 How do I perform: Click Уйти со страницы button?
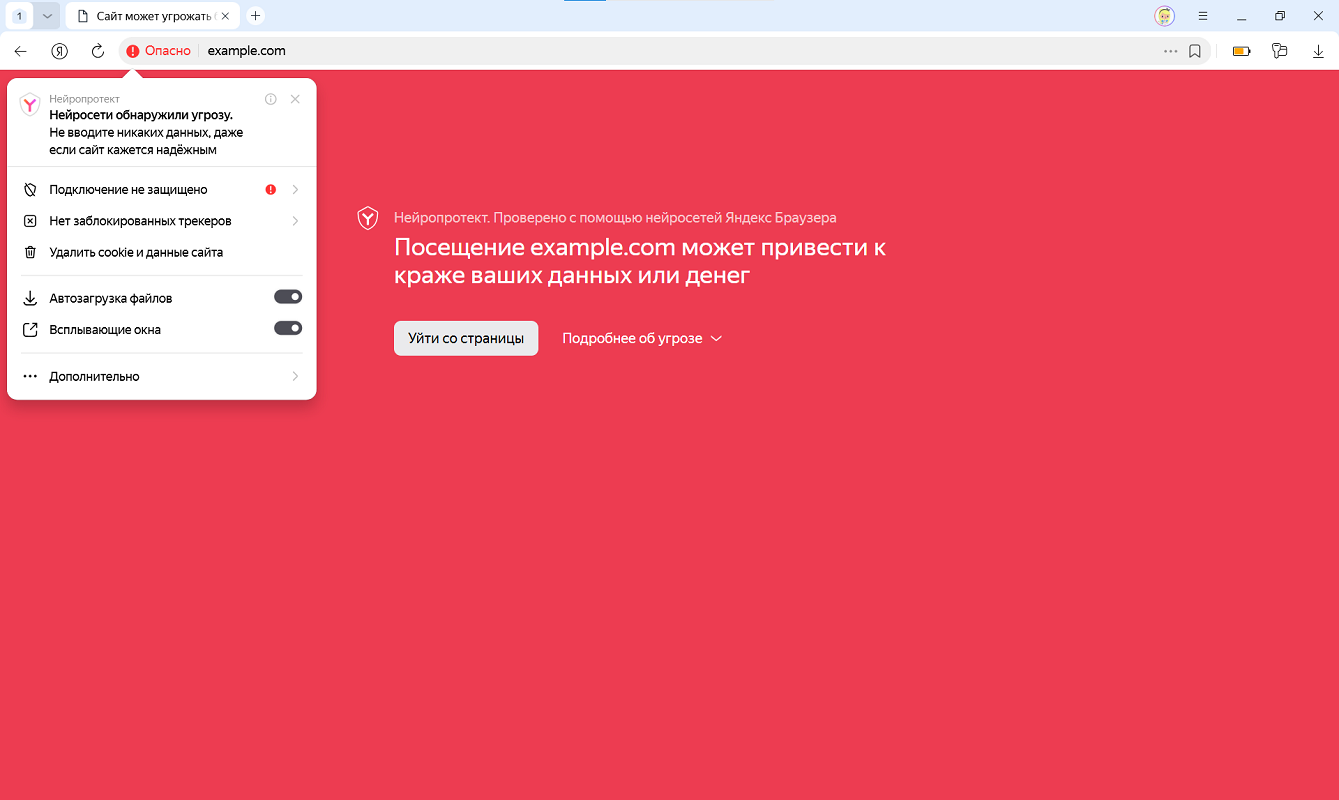point(465,339)
